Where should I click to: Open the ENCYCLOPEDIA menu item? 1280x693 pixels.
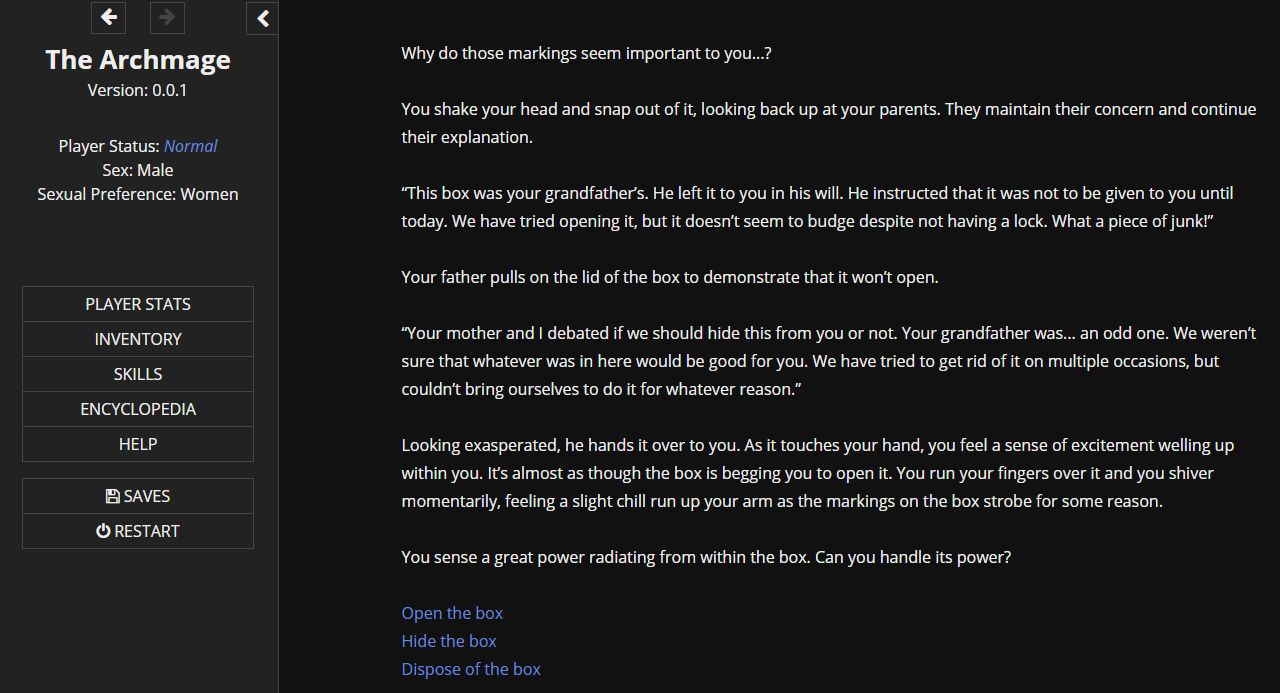[x=138, y=409]
